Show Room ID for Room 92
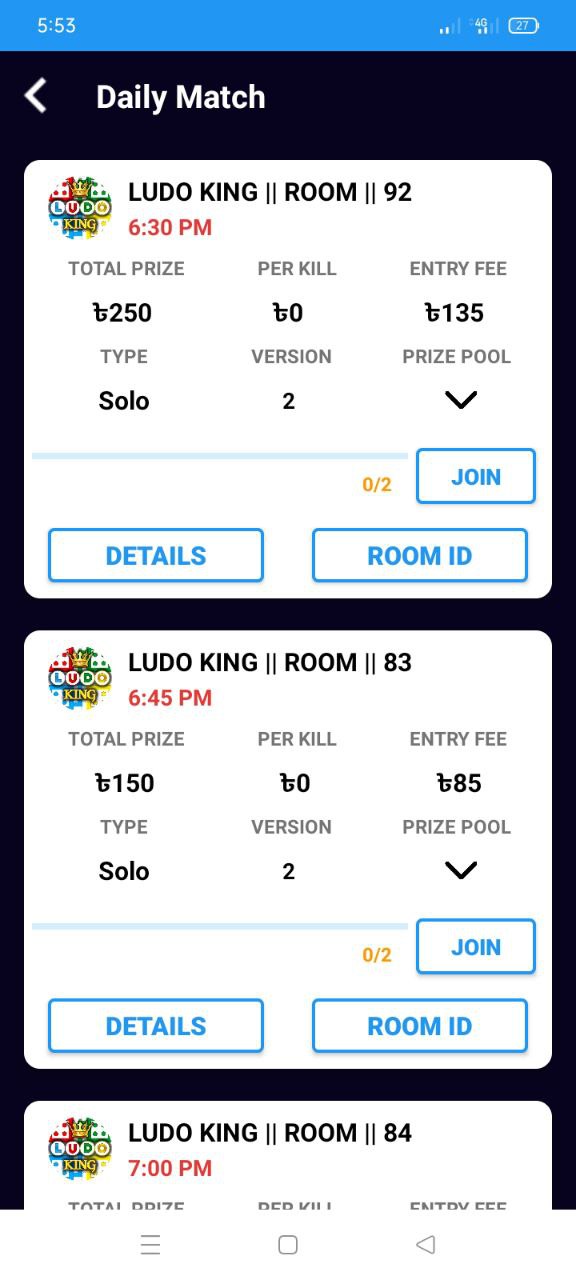Screen dimensions: 576x1280 click(420, 555)
